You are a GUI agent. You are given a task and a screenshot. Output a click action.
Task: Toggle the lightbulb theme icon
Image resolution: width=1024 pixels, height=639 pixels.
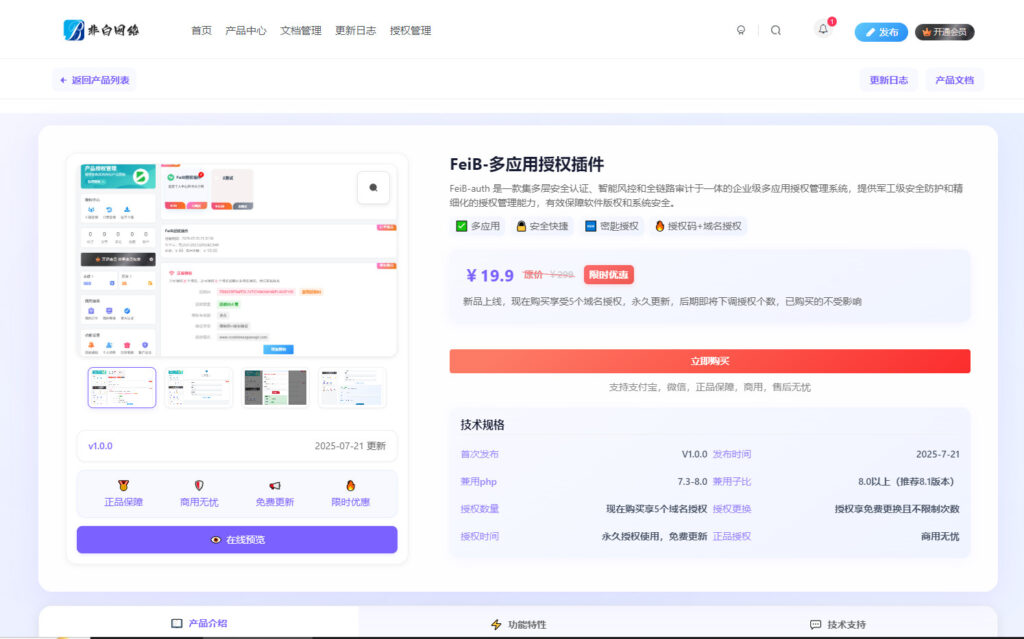tap(741, 30)
